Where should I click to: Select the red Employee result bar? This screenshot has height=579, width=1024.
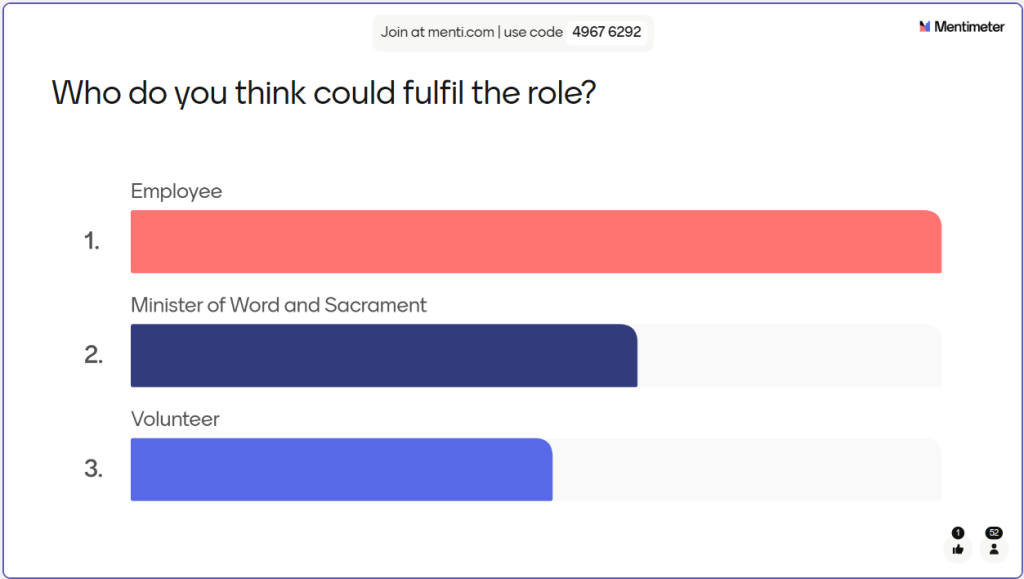(x=536, y=242)
